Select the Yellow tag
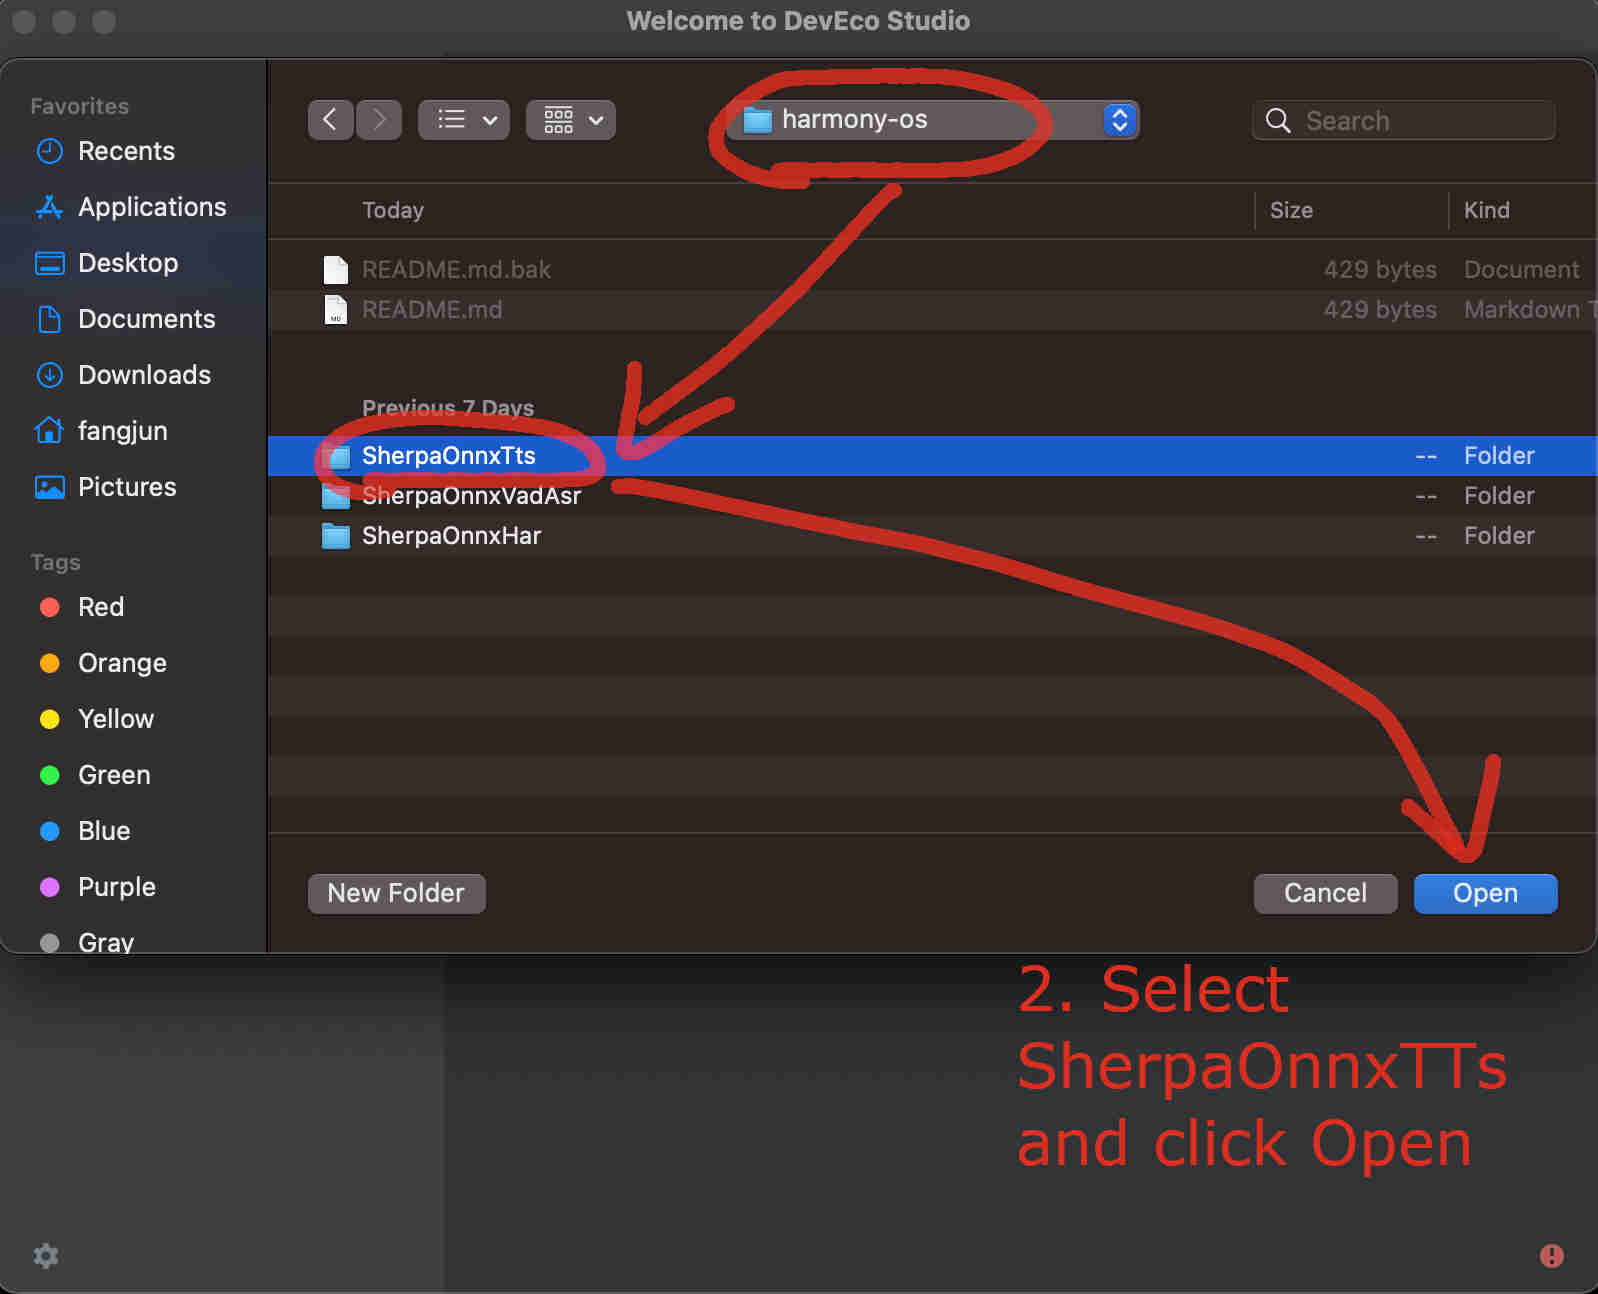This screenshot has width=1598, height=1294. pyautogui.click(x=96, y=719)
